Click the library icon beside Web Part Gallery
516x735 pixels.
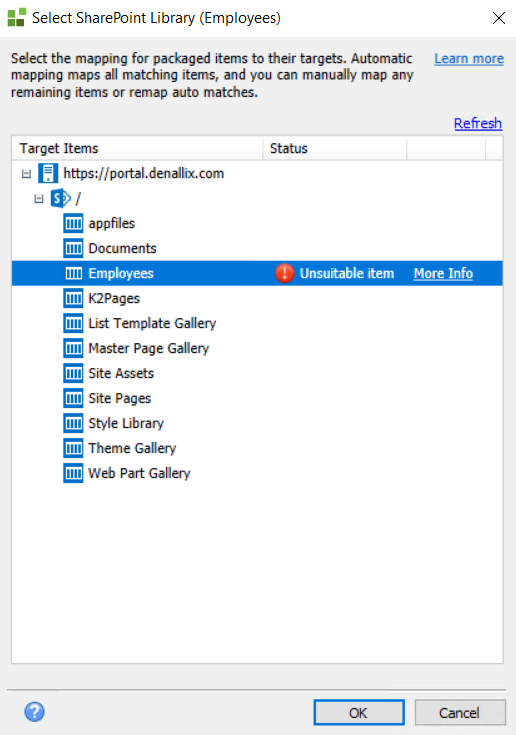click(x=73, y=473)
